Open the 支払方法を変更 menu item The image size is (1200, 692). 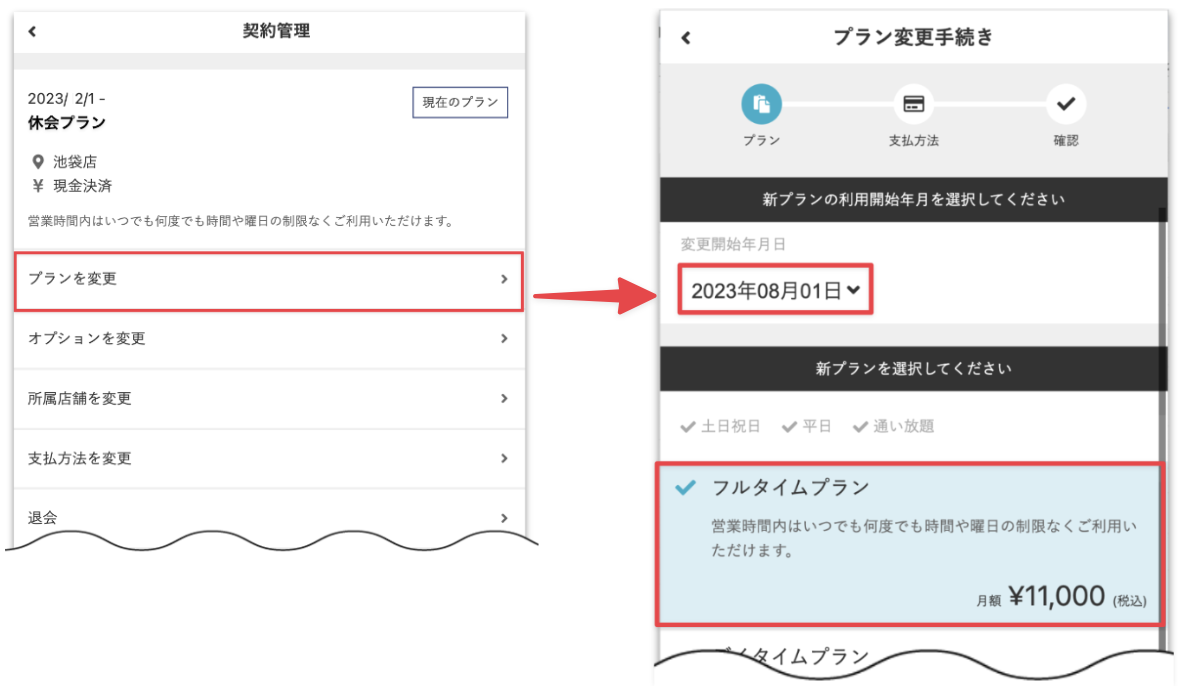[268, 459]
